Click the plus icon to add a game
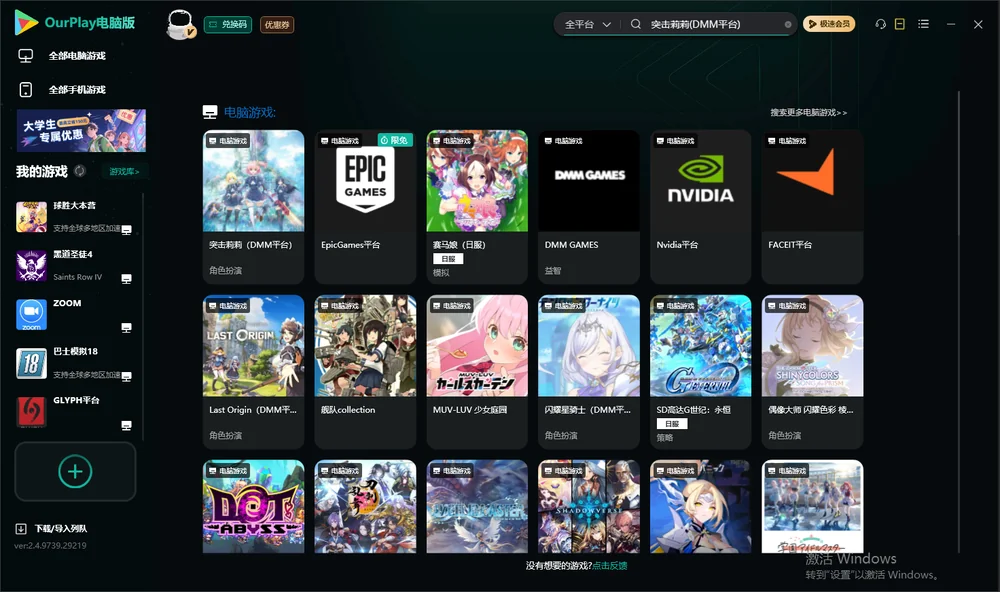The height and width of the screenshot is (592, 1000). pos(75,471)
